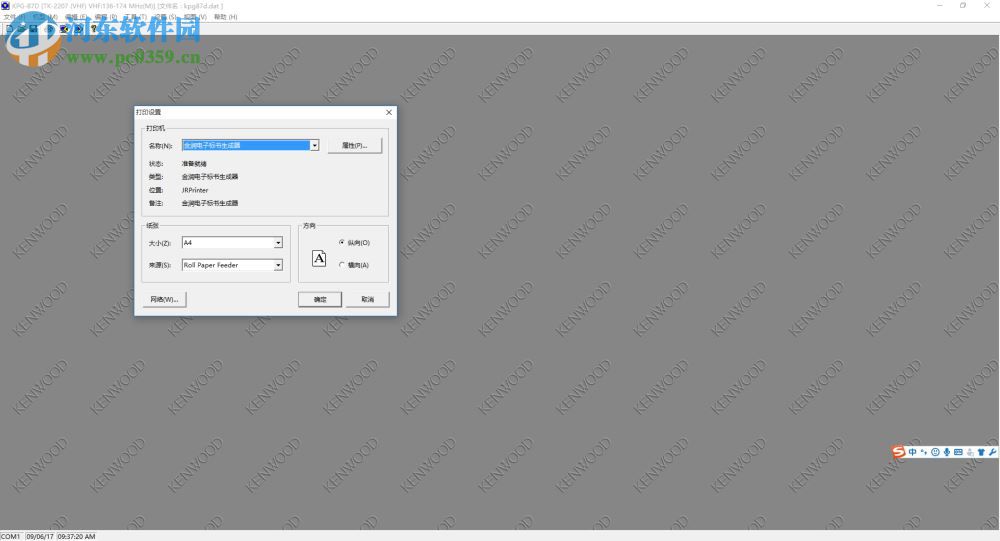Screen dimensions: 1000x541
Task: Open the 编程(P) menu
Action: 106,17
